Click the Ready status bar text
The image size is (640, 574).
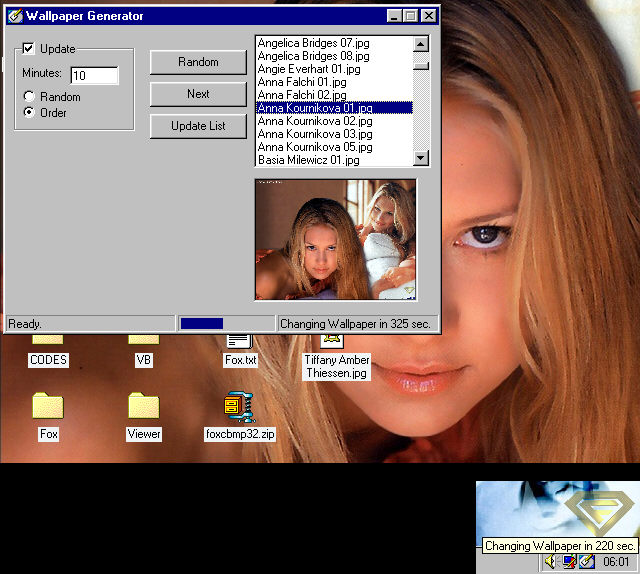[24, 324]
